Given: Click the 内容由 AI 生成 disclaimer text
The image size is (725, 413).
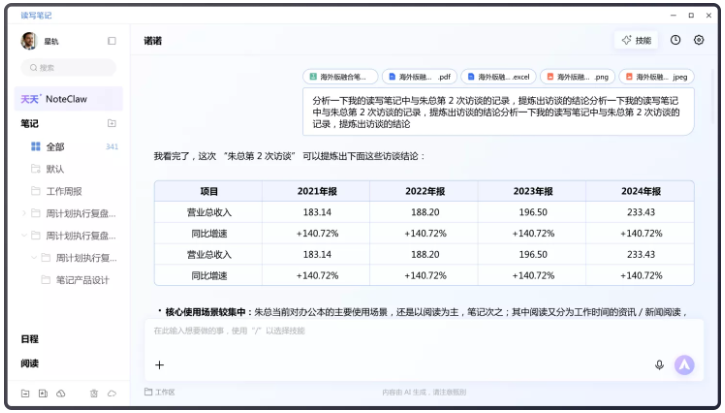Looking at the screenshot, I should pos(424,392).
